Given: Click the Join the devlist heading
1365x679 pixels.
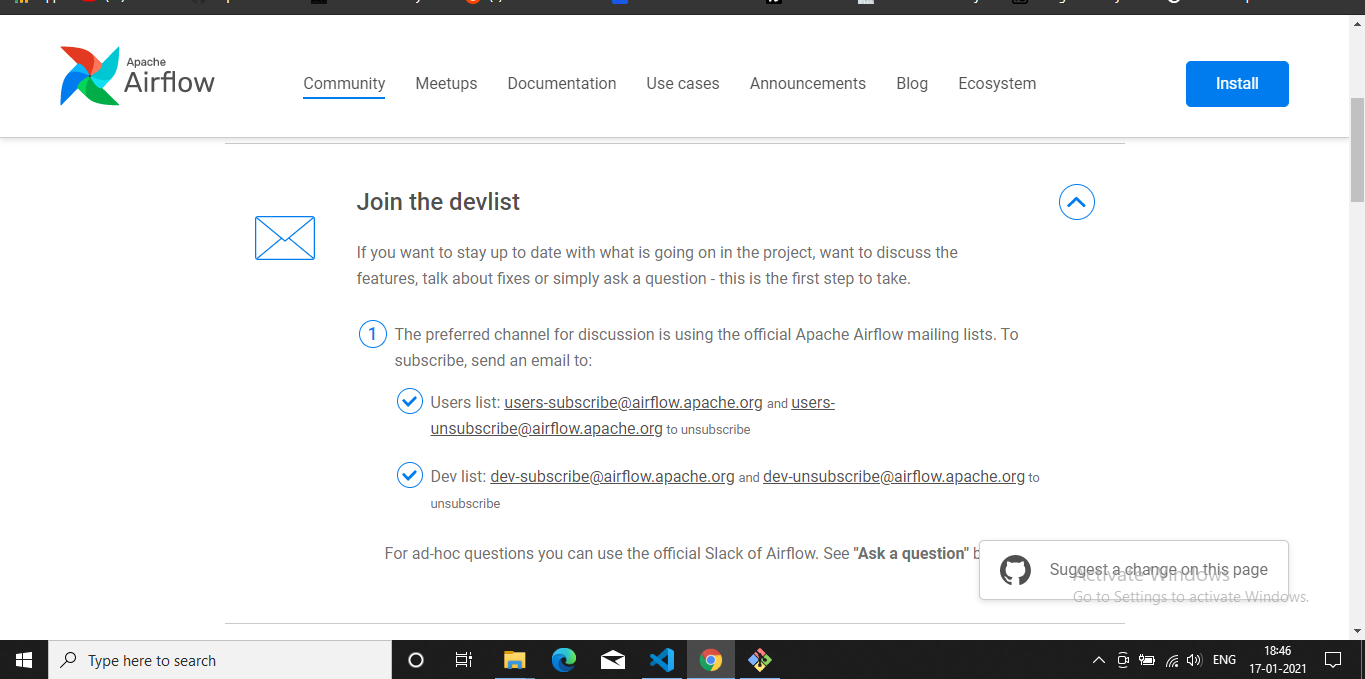Looking at the screenshot, I should [438, 202].
